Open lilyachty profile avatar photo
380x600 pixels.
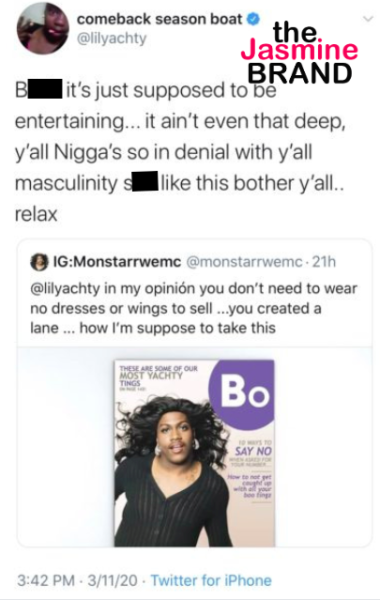coord(43,29)
